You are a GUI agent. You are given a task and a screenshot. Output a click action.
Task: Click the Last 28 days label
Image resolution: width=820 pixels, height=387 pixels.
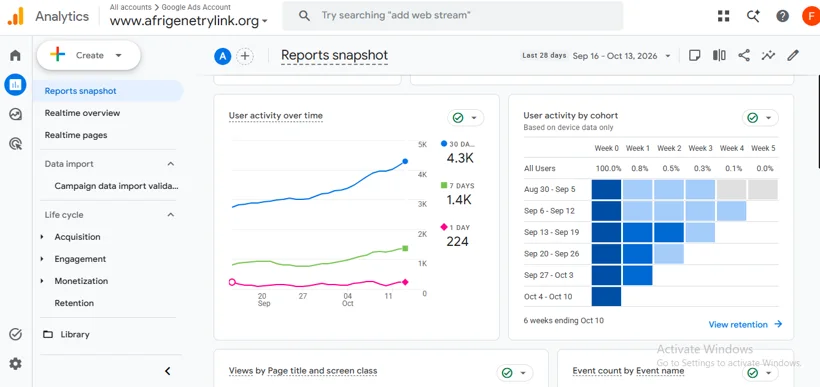tap(544, 55)
